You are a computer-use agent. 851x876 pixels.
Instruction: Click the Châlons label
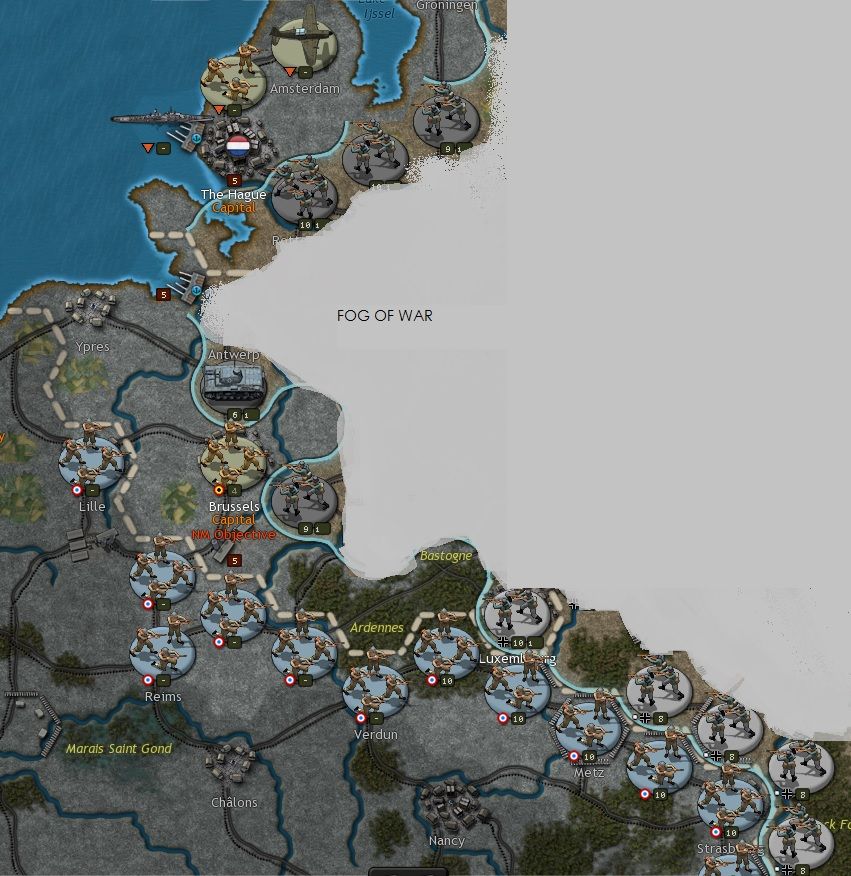(234, 802)
